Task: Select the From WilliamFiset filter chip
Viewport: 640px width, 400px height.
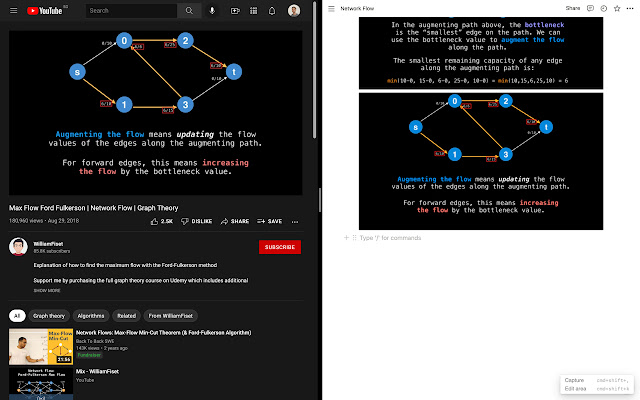Action: pyautogui.click(x=171, y=316)
